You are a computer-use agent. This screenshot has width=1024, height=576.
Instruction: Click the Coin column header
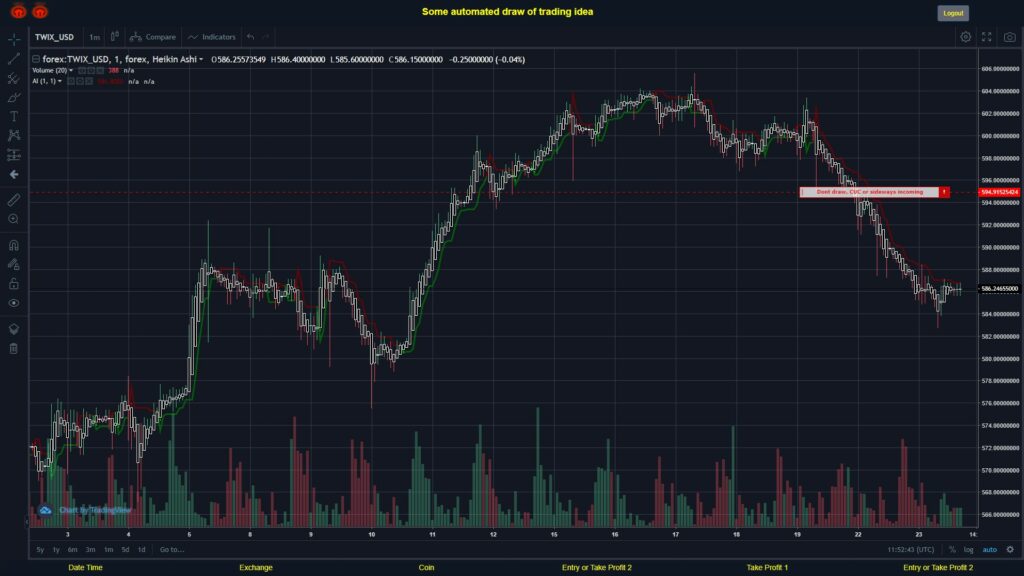426,568
